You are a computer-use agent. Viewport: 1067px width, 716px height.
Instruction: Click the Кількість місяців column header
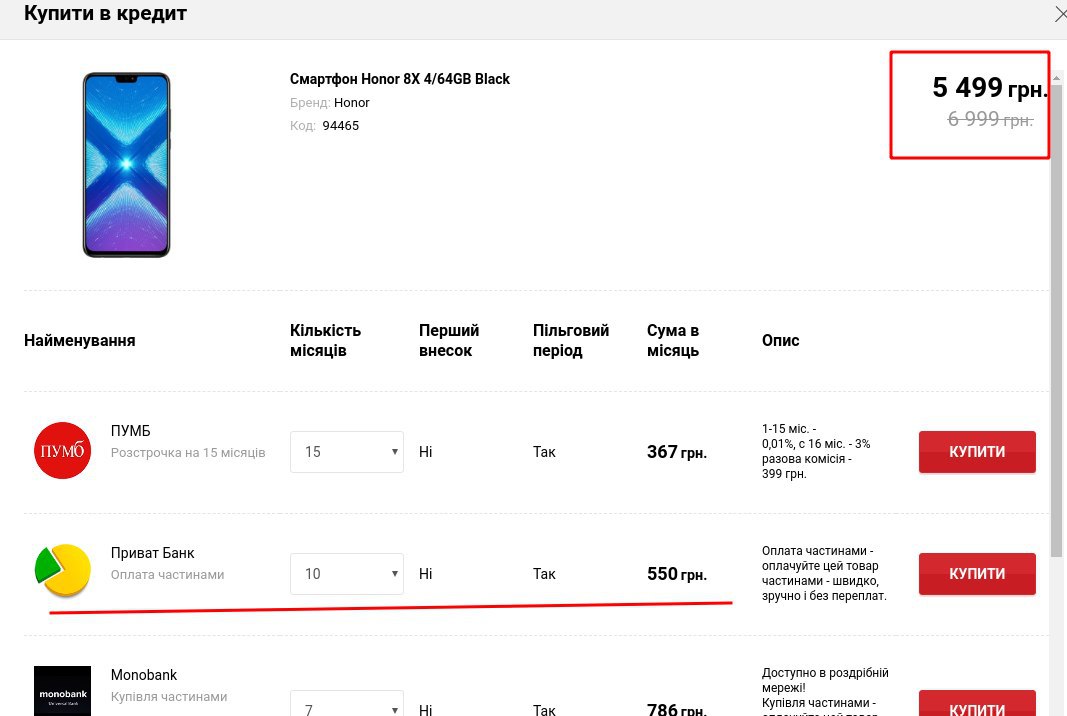(325, 340)
